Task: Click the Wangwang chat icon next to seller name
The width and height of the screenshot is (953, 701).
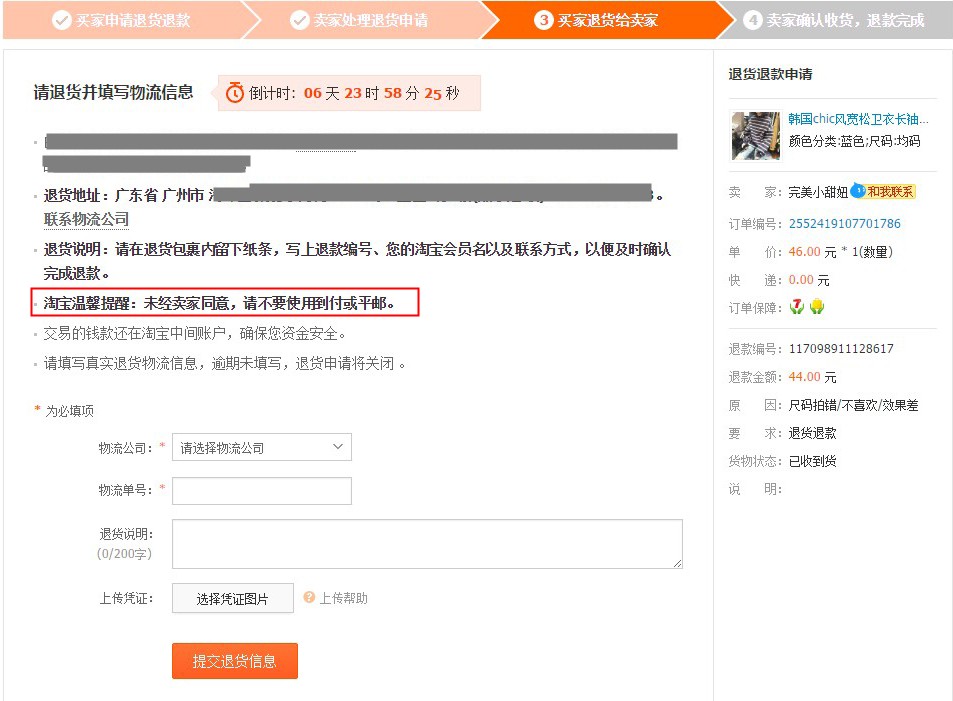Action: [x=858, y=191]
